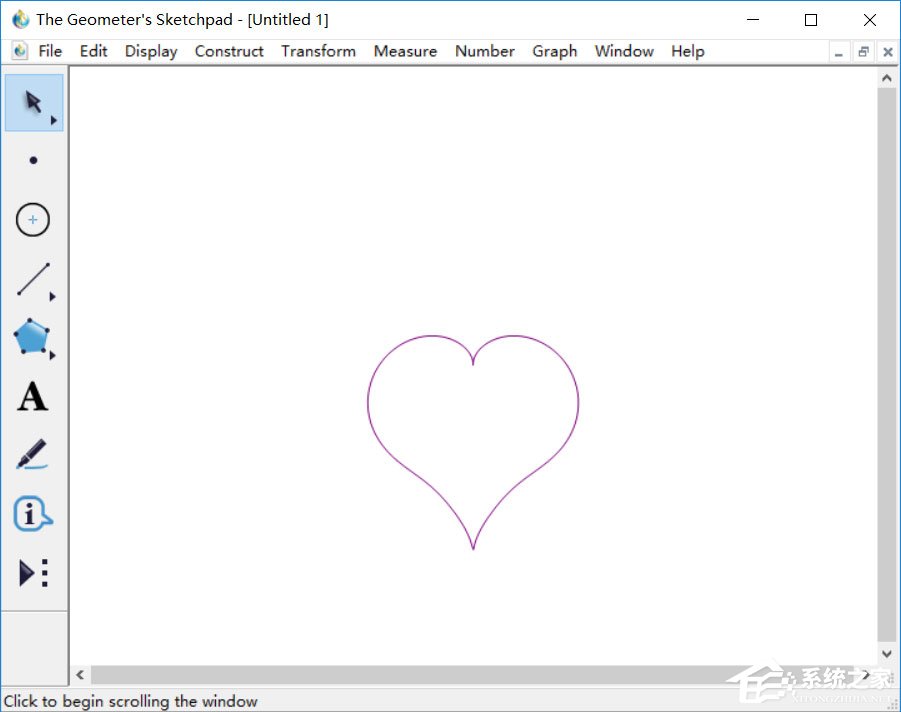This screenshot has width=901, height=712.
Task: Click the purple heart curve
Action: (368, 403)
